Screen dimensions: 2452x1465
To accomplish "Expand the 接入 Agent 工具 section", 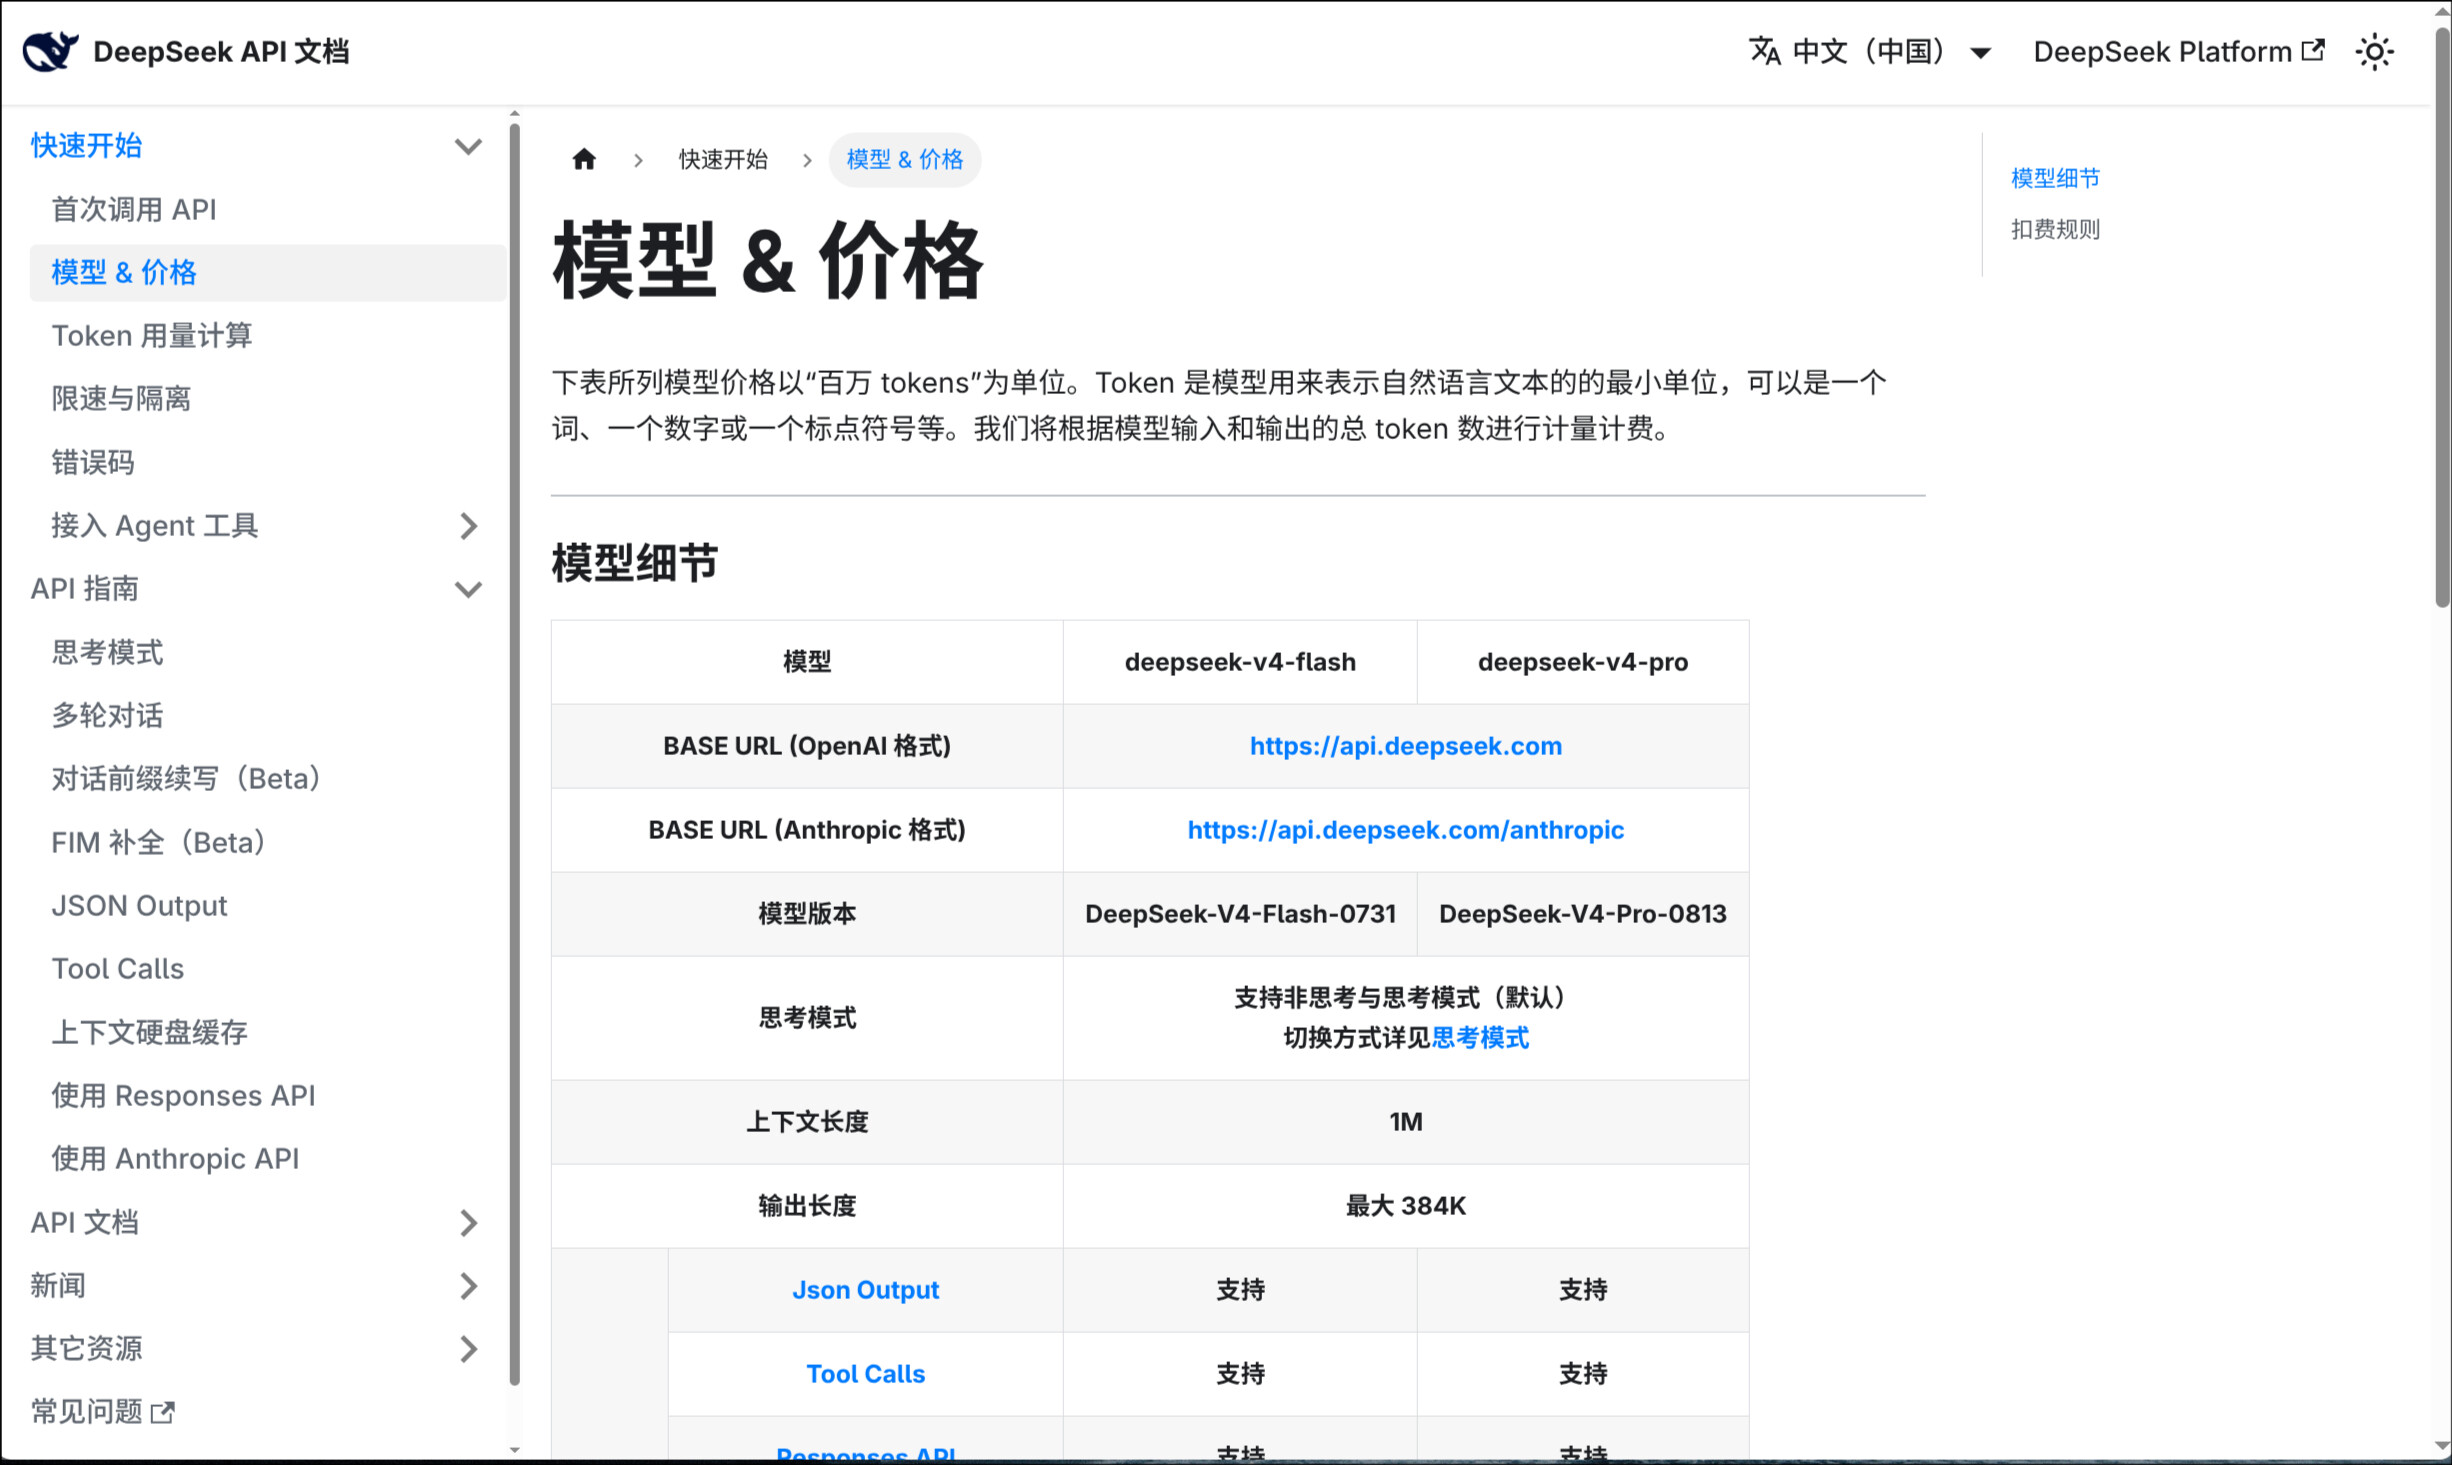I will tap(468, 526).
